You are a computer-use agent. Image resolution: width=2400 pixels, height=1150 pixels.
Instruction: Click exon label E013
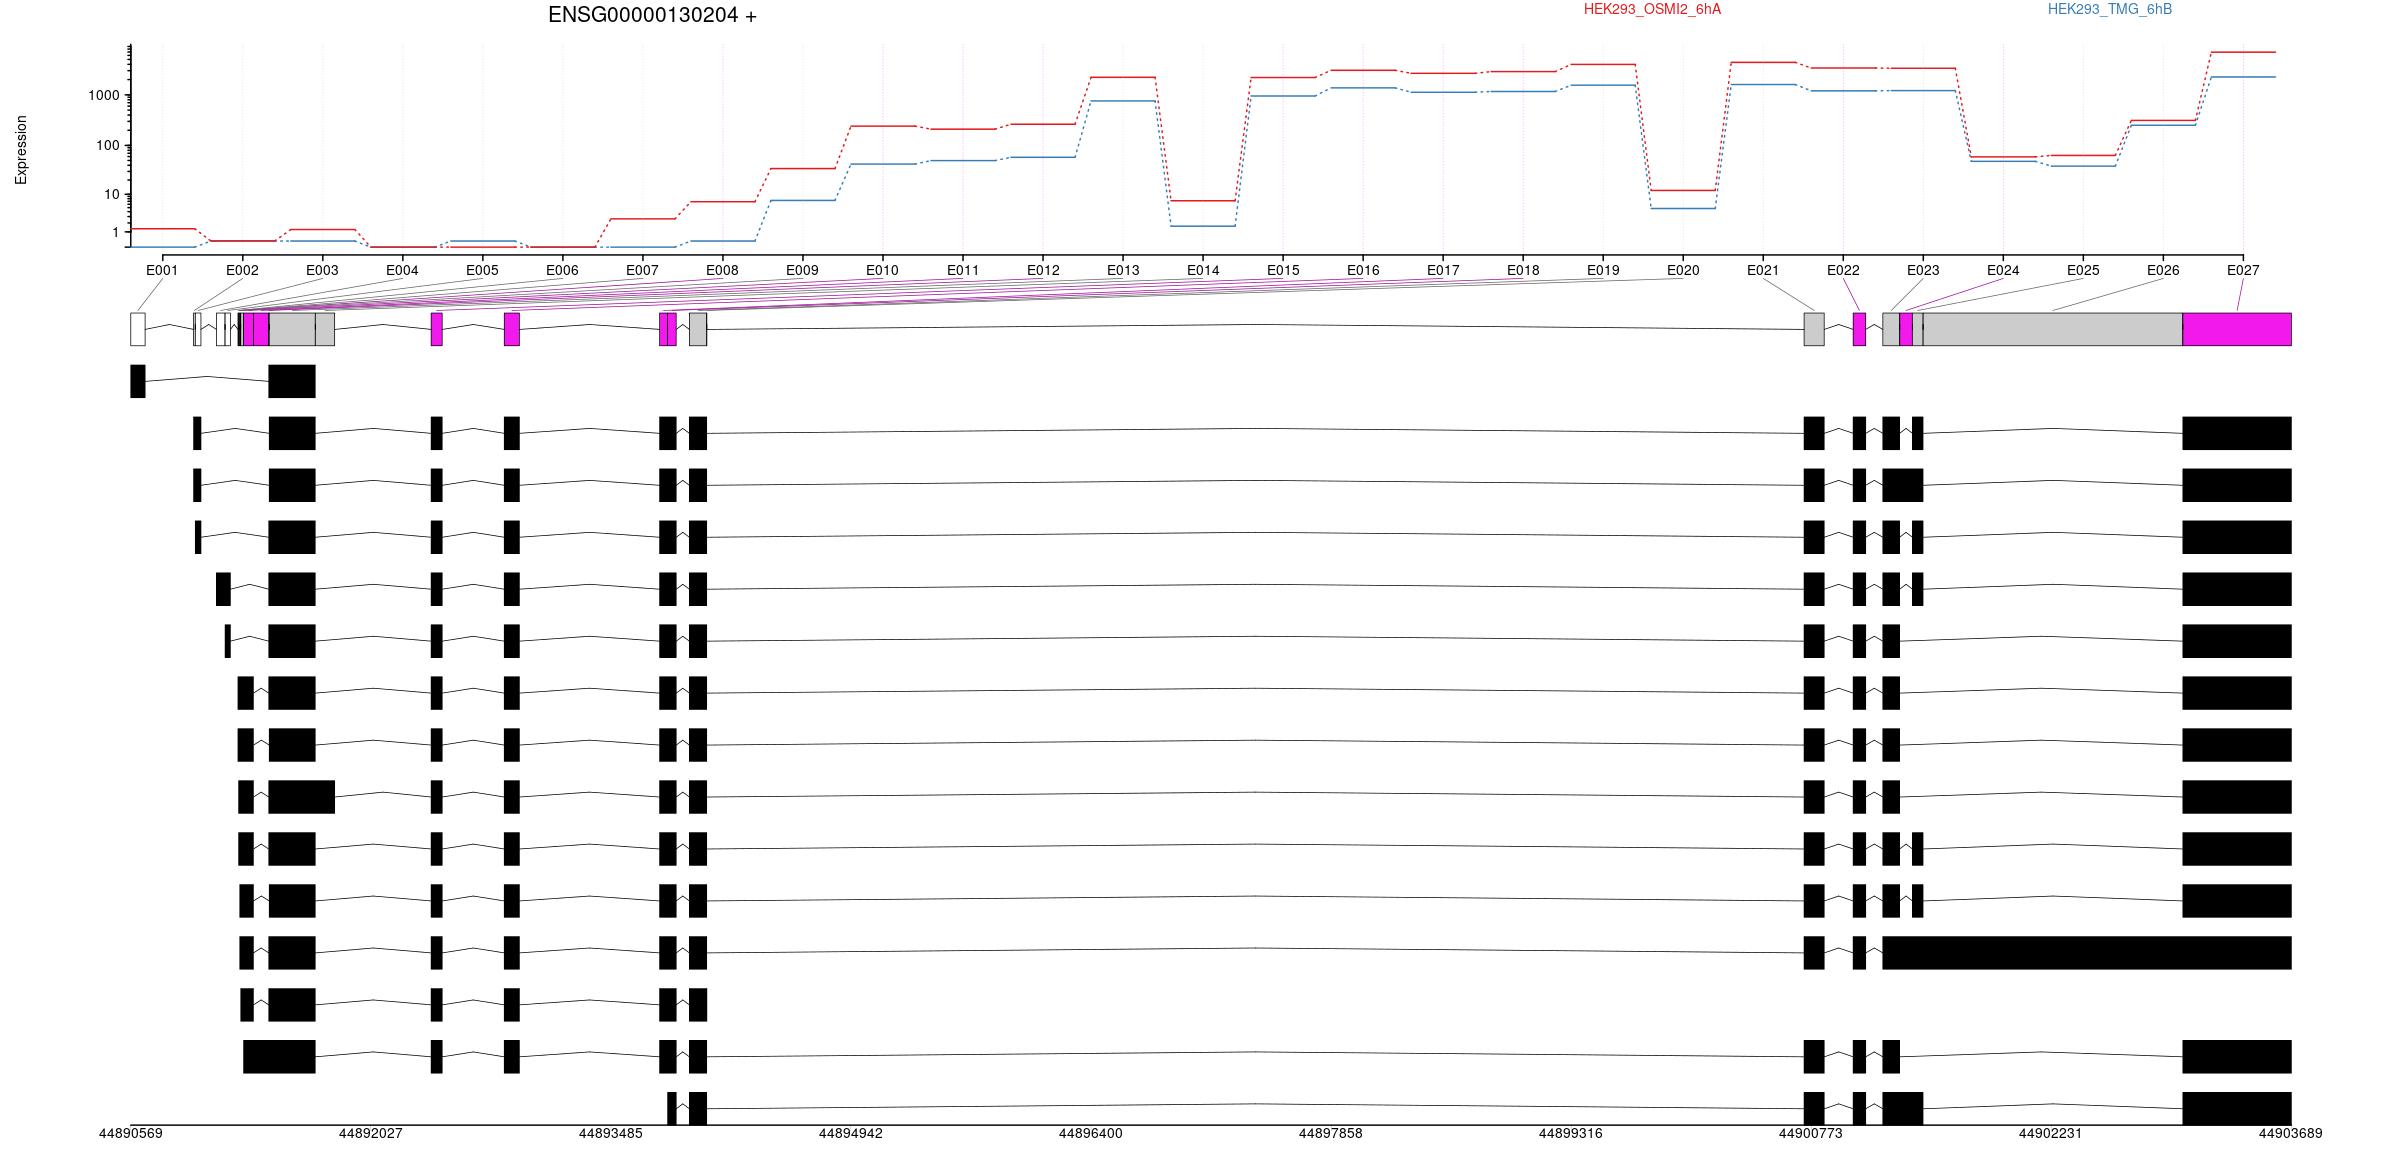[x=1123, y=270]
